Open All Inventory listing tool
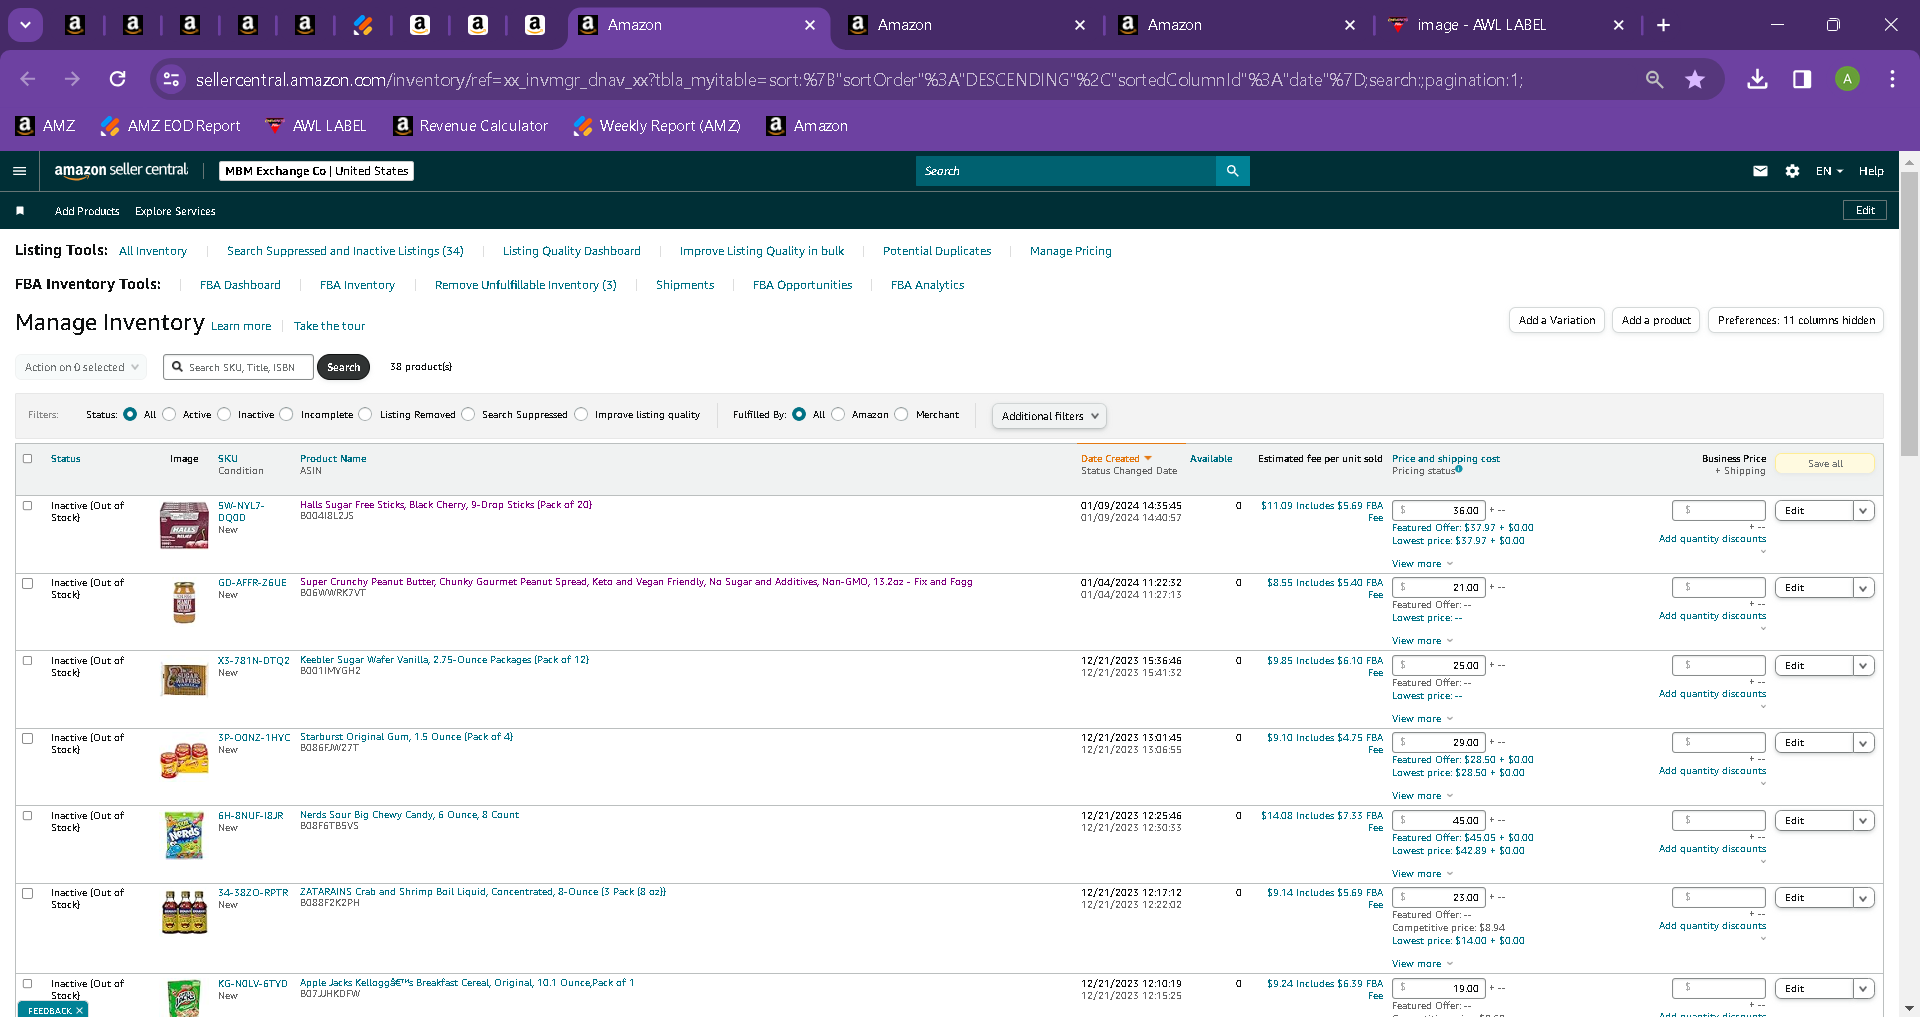This screenshot has width=1920, height=1017. coord(153,251)
